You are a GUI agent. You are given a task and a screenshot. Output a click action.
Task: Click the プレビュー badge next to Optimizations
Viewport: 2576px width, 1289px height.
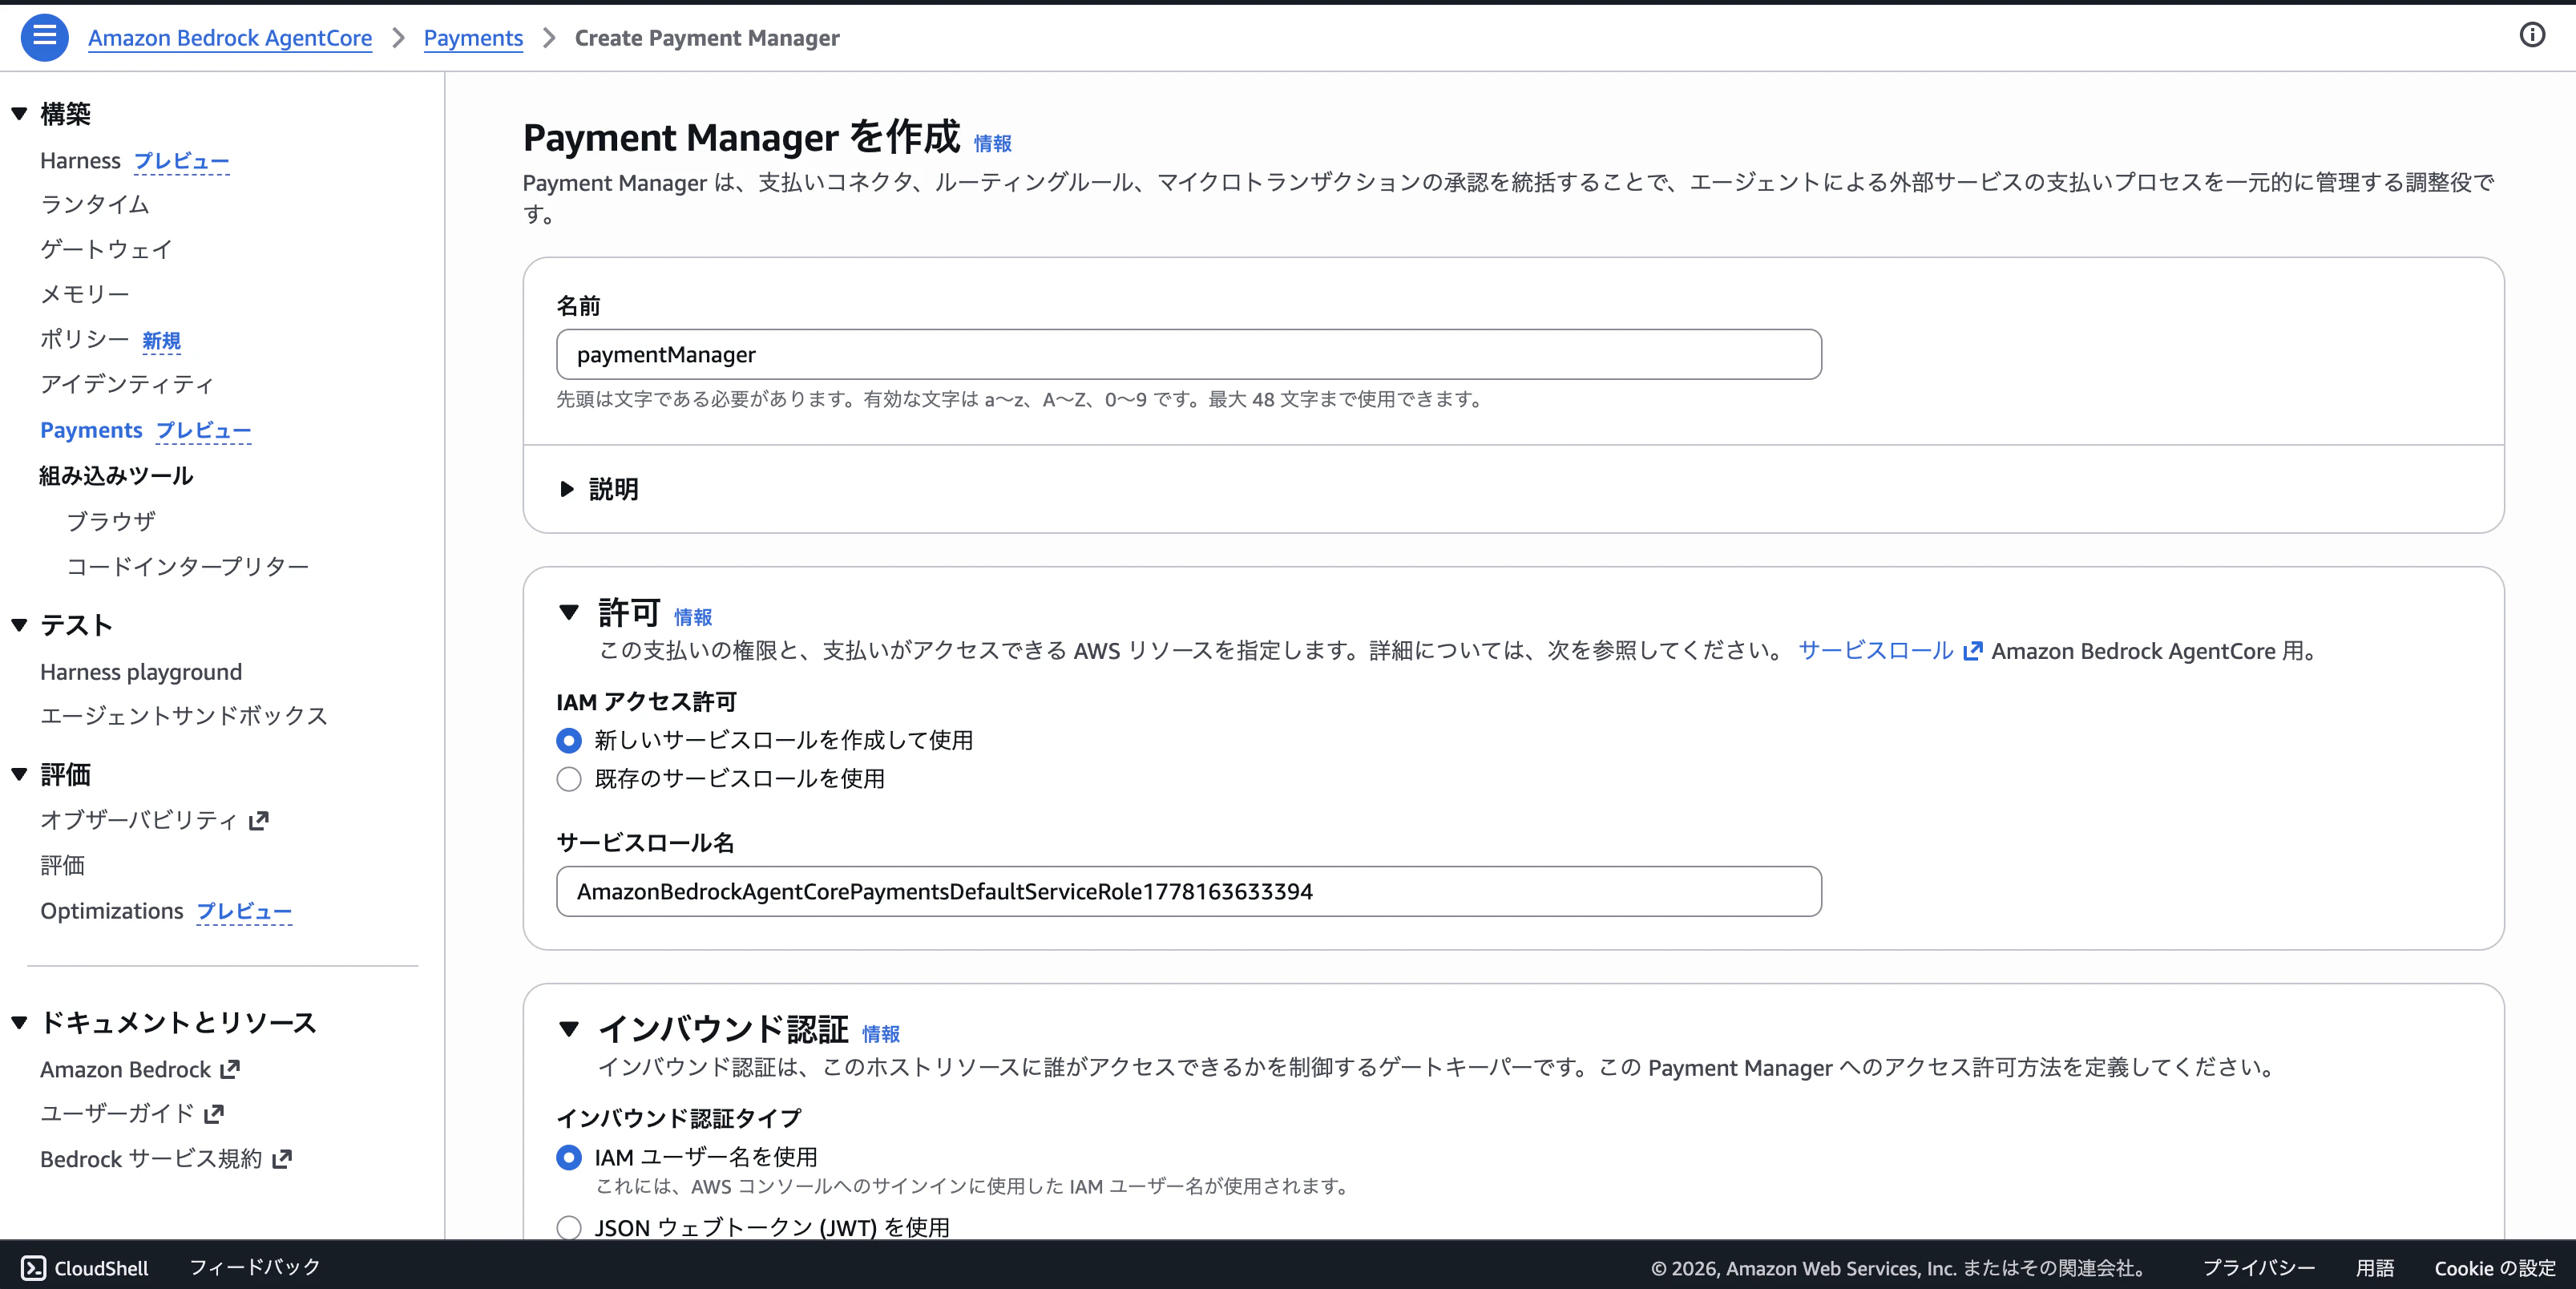pos(244,911)
